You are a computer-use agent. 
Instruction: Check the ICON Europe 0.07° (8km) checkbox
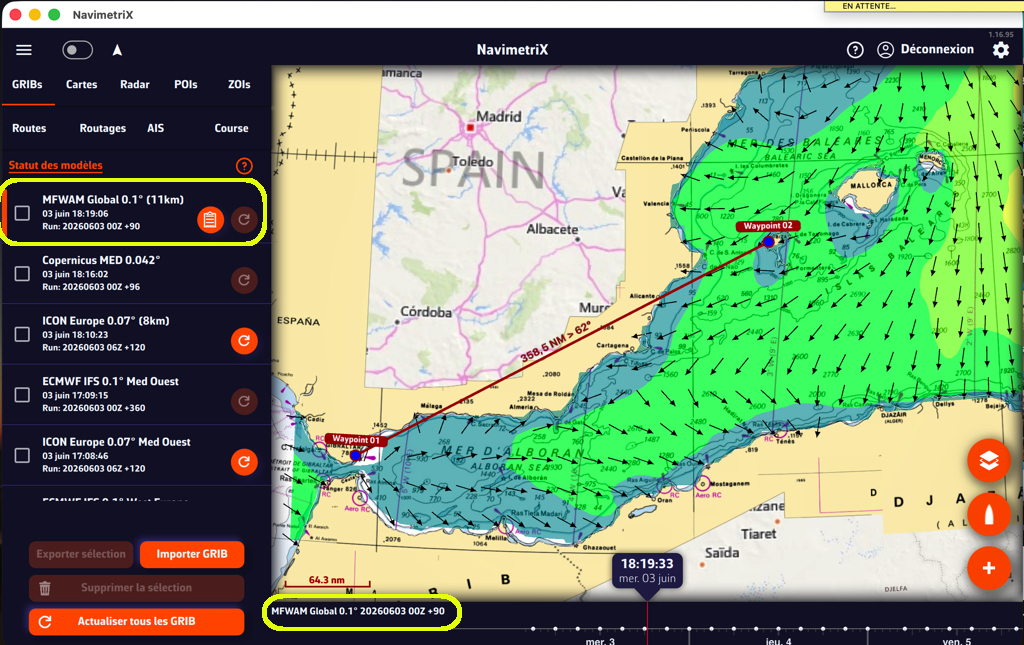[x=22, y=334]
